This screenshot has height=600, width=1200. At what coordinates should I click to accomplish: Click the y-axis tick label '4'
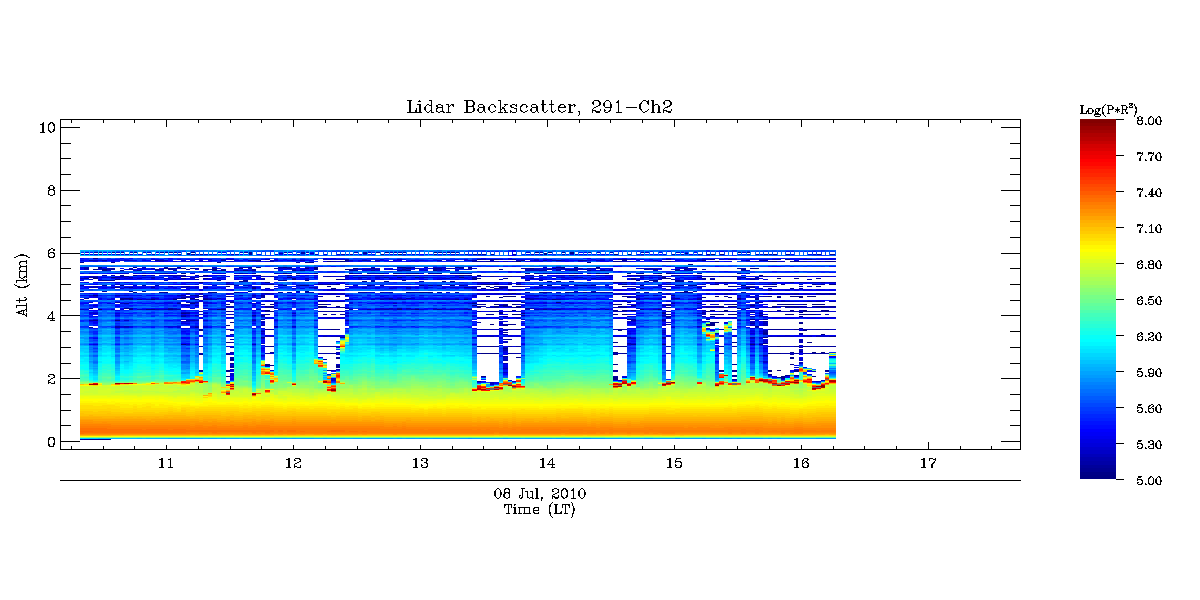(50, 316)
